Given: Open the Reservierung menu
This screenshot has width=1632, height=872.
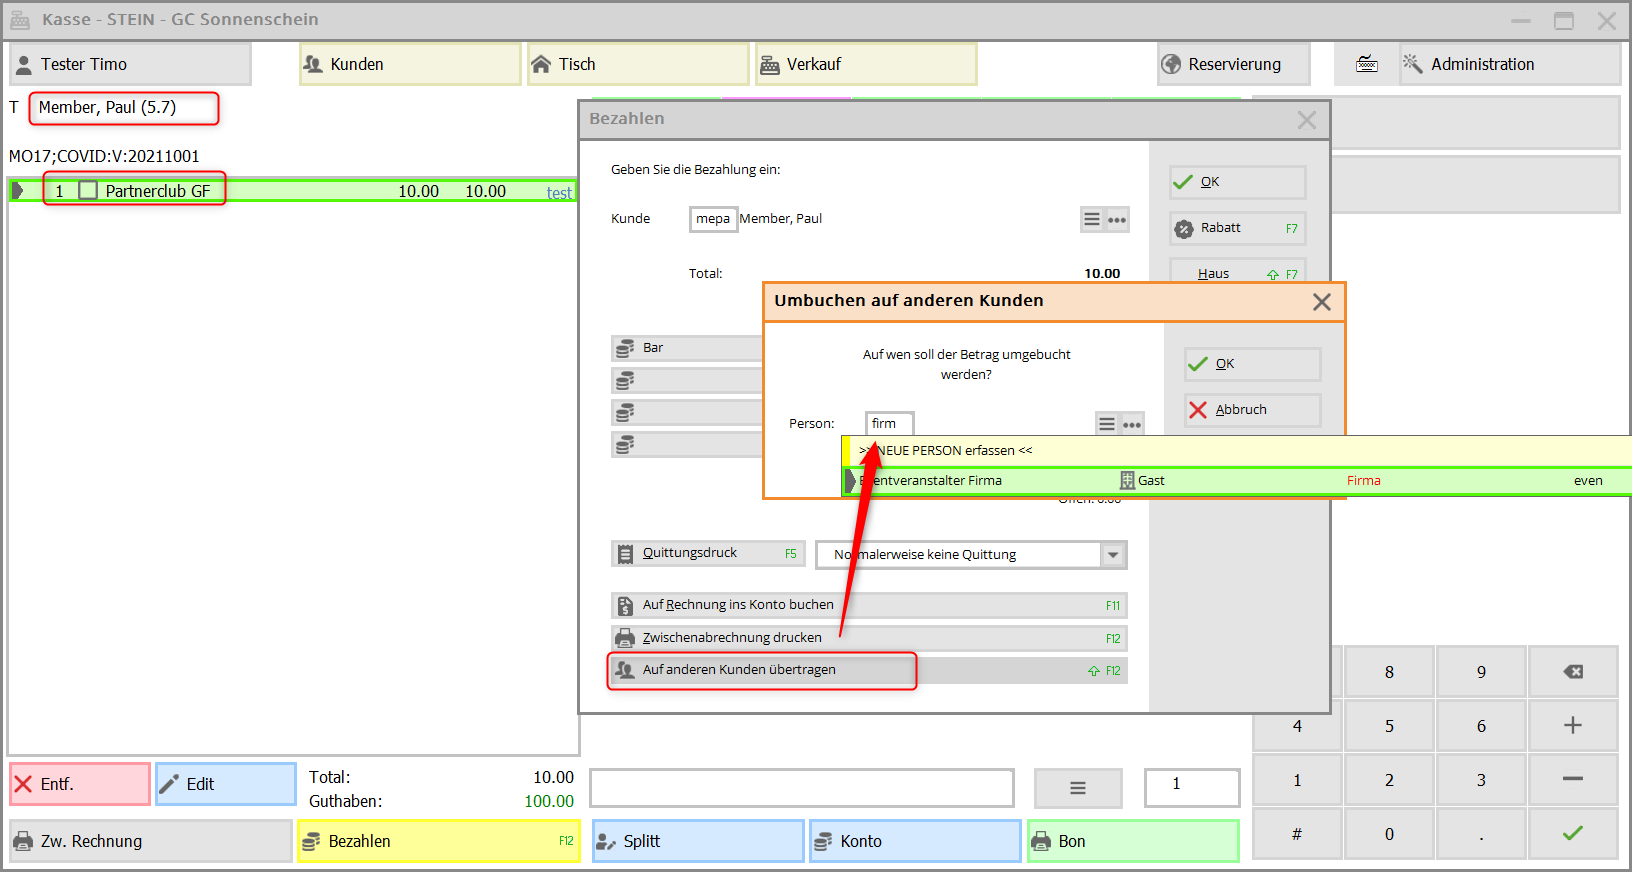Looking at the screenshot, I should (1233, 64).
